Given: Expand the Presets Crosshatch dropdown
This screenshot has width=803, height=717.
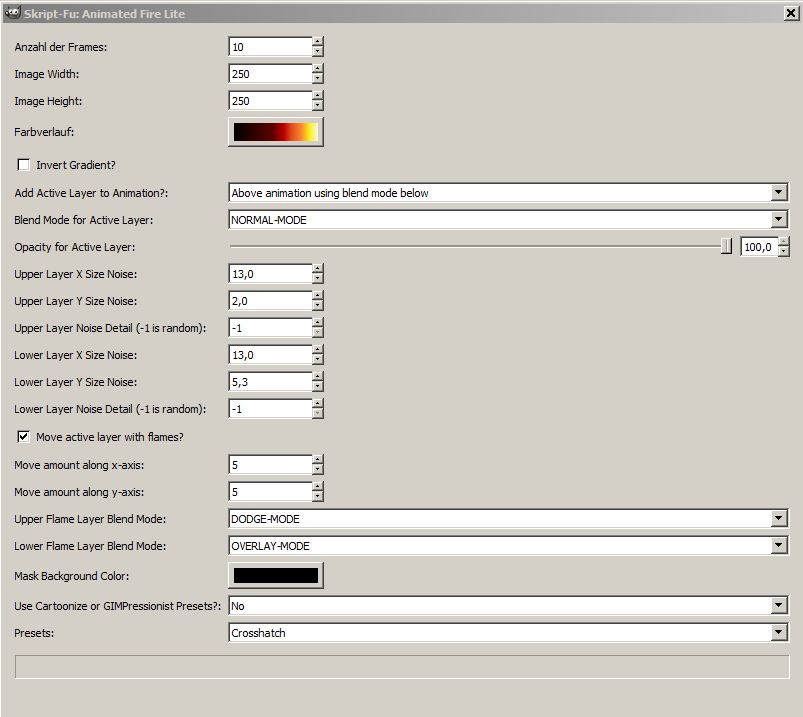Looking at the screenshot, I should pyautogui.click(x=779, y=633).
